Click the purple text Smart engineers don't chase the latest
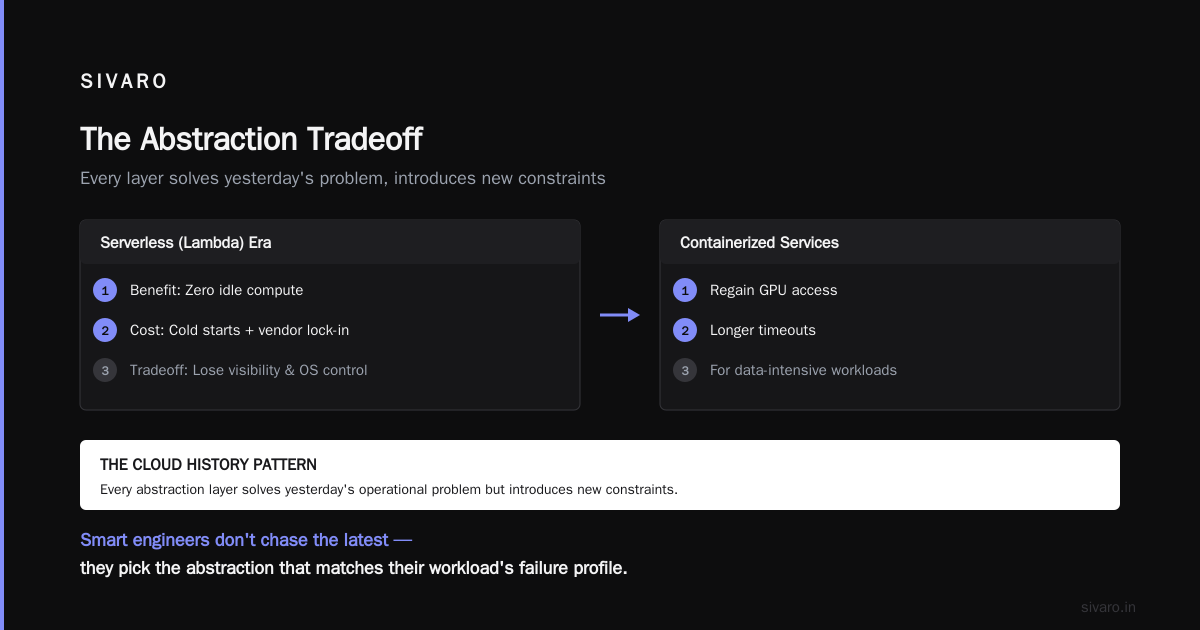 pyautogui.click(x=246, y=540)
